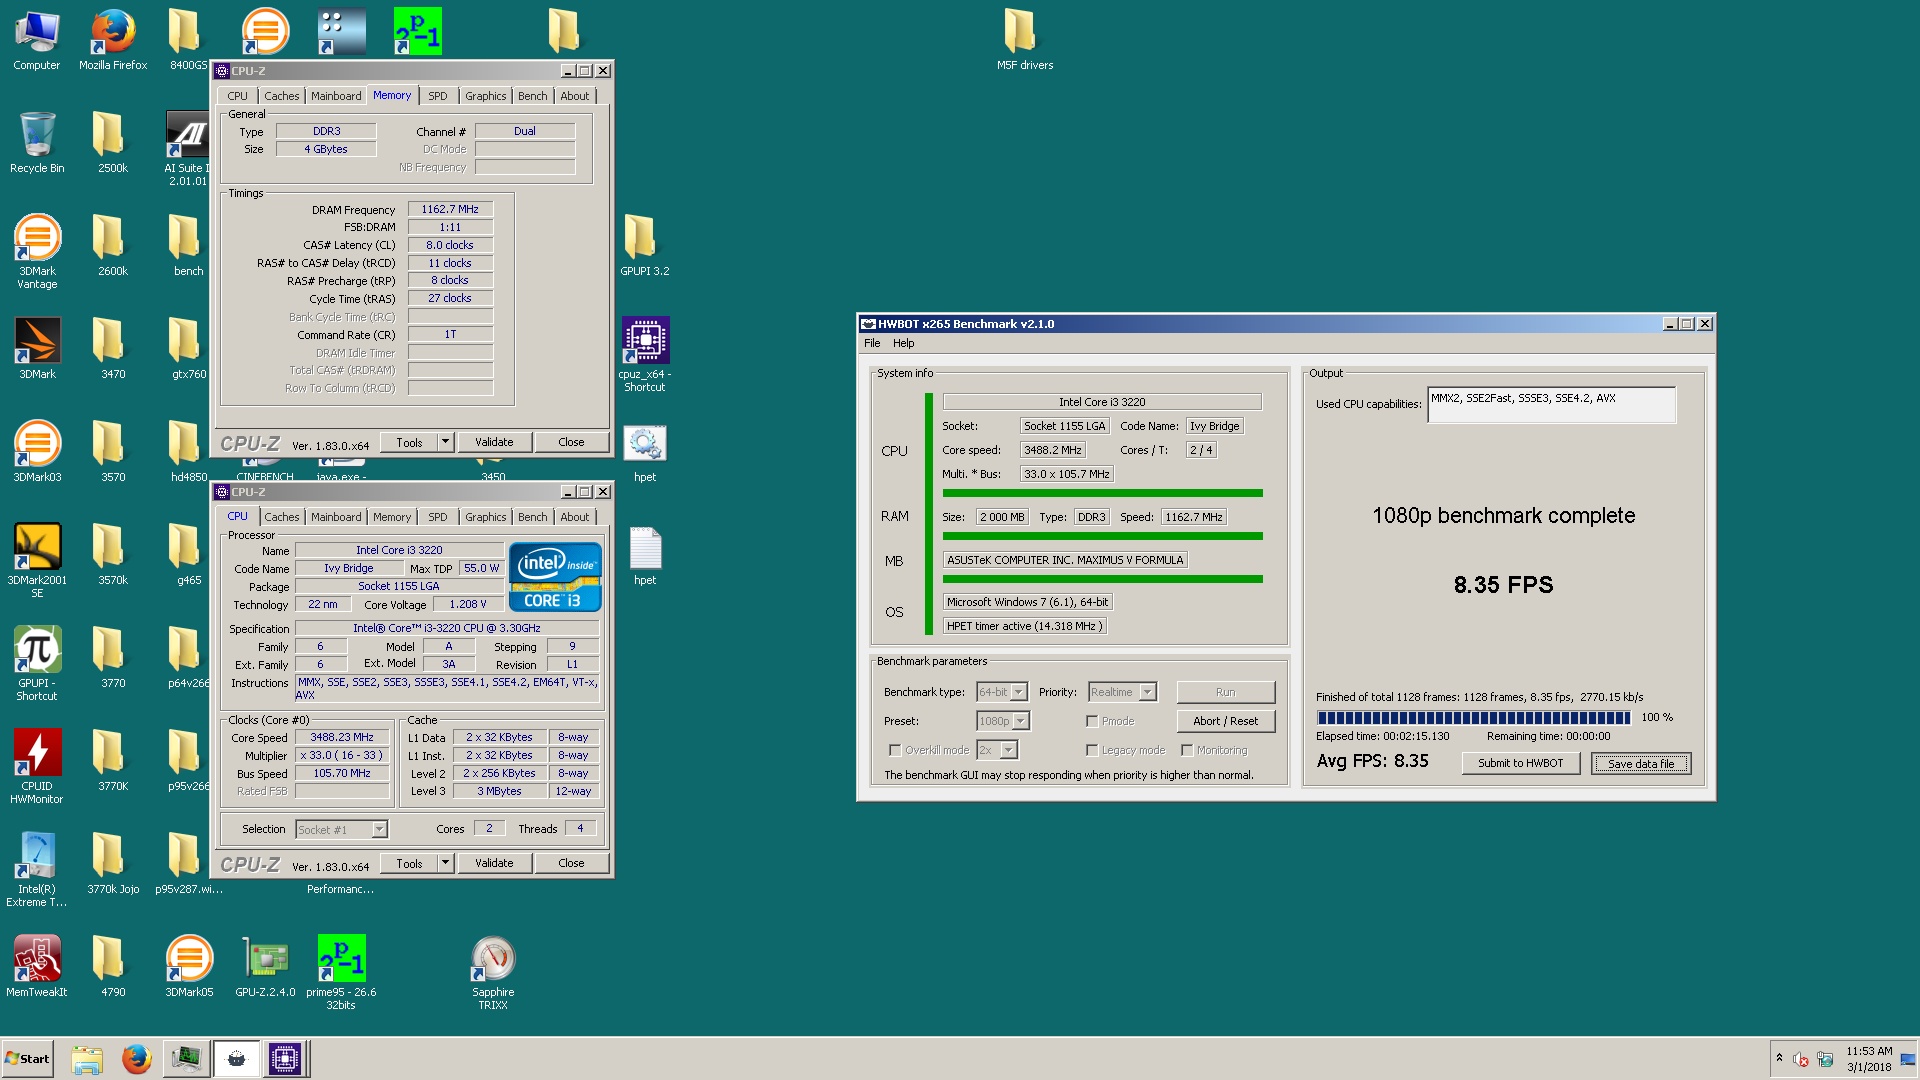Viewport: 1920px width, 1080px height.
Task: Click the Firefox taskbar icon
Action: [x=136, y=1059]
